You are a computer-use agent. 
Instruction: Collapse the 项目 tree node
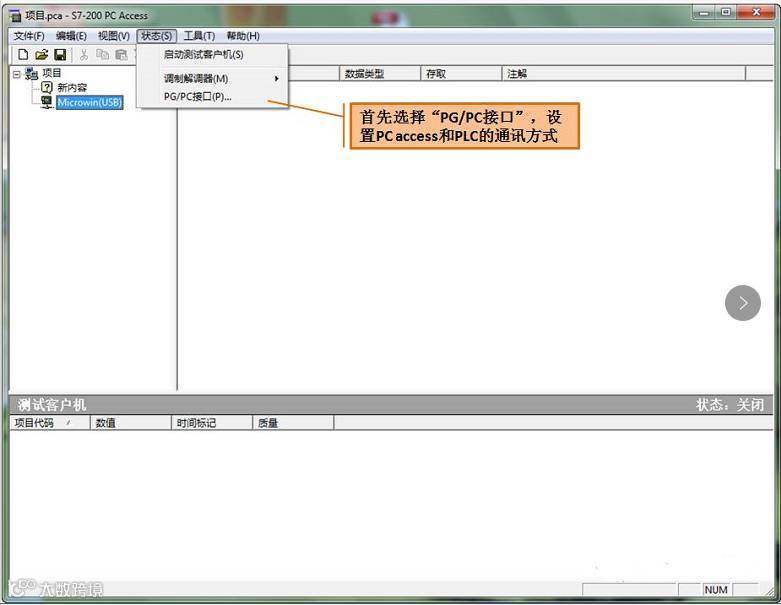click(x=16, y=74)
